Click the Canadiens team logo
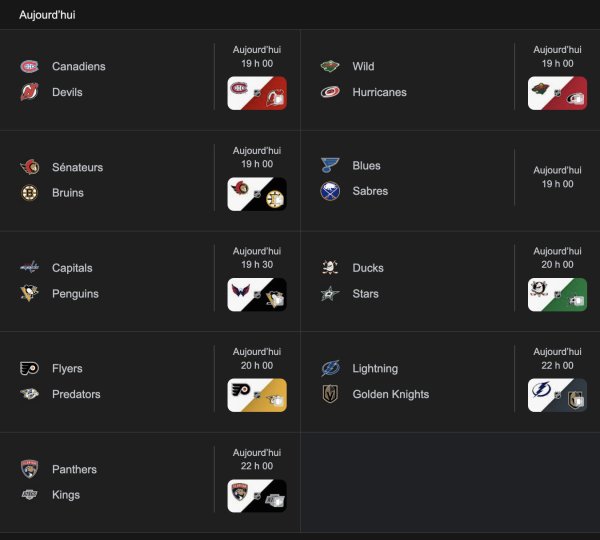This screenshot has width=600, height=540. 29,67
